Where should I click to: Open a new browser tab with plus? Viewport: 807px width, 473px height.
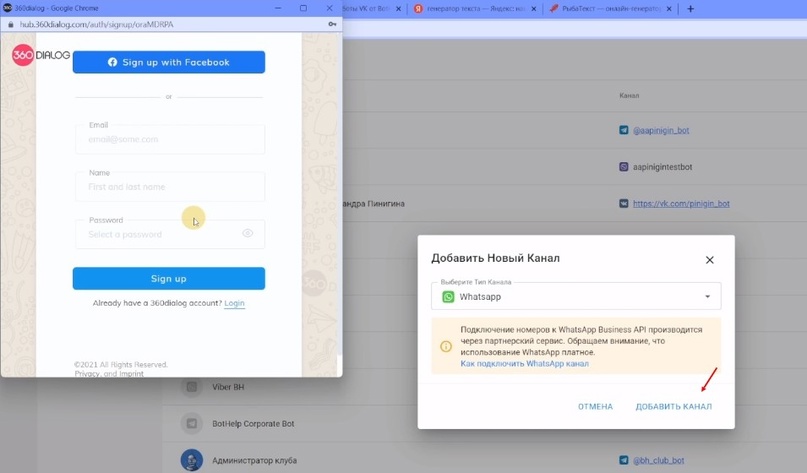(x=690, y=9)
